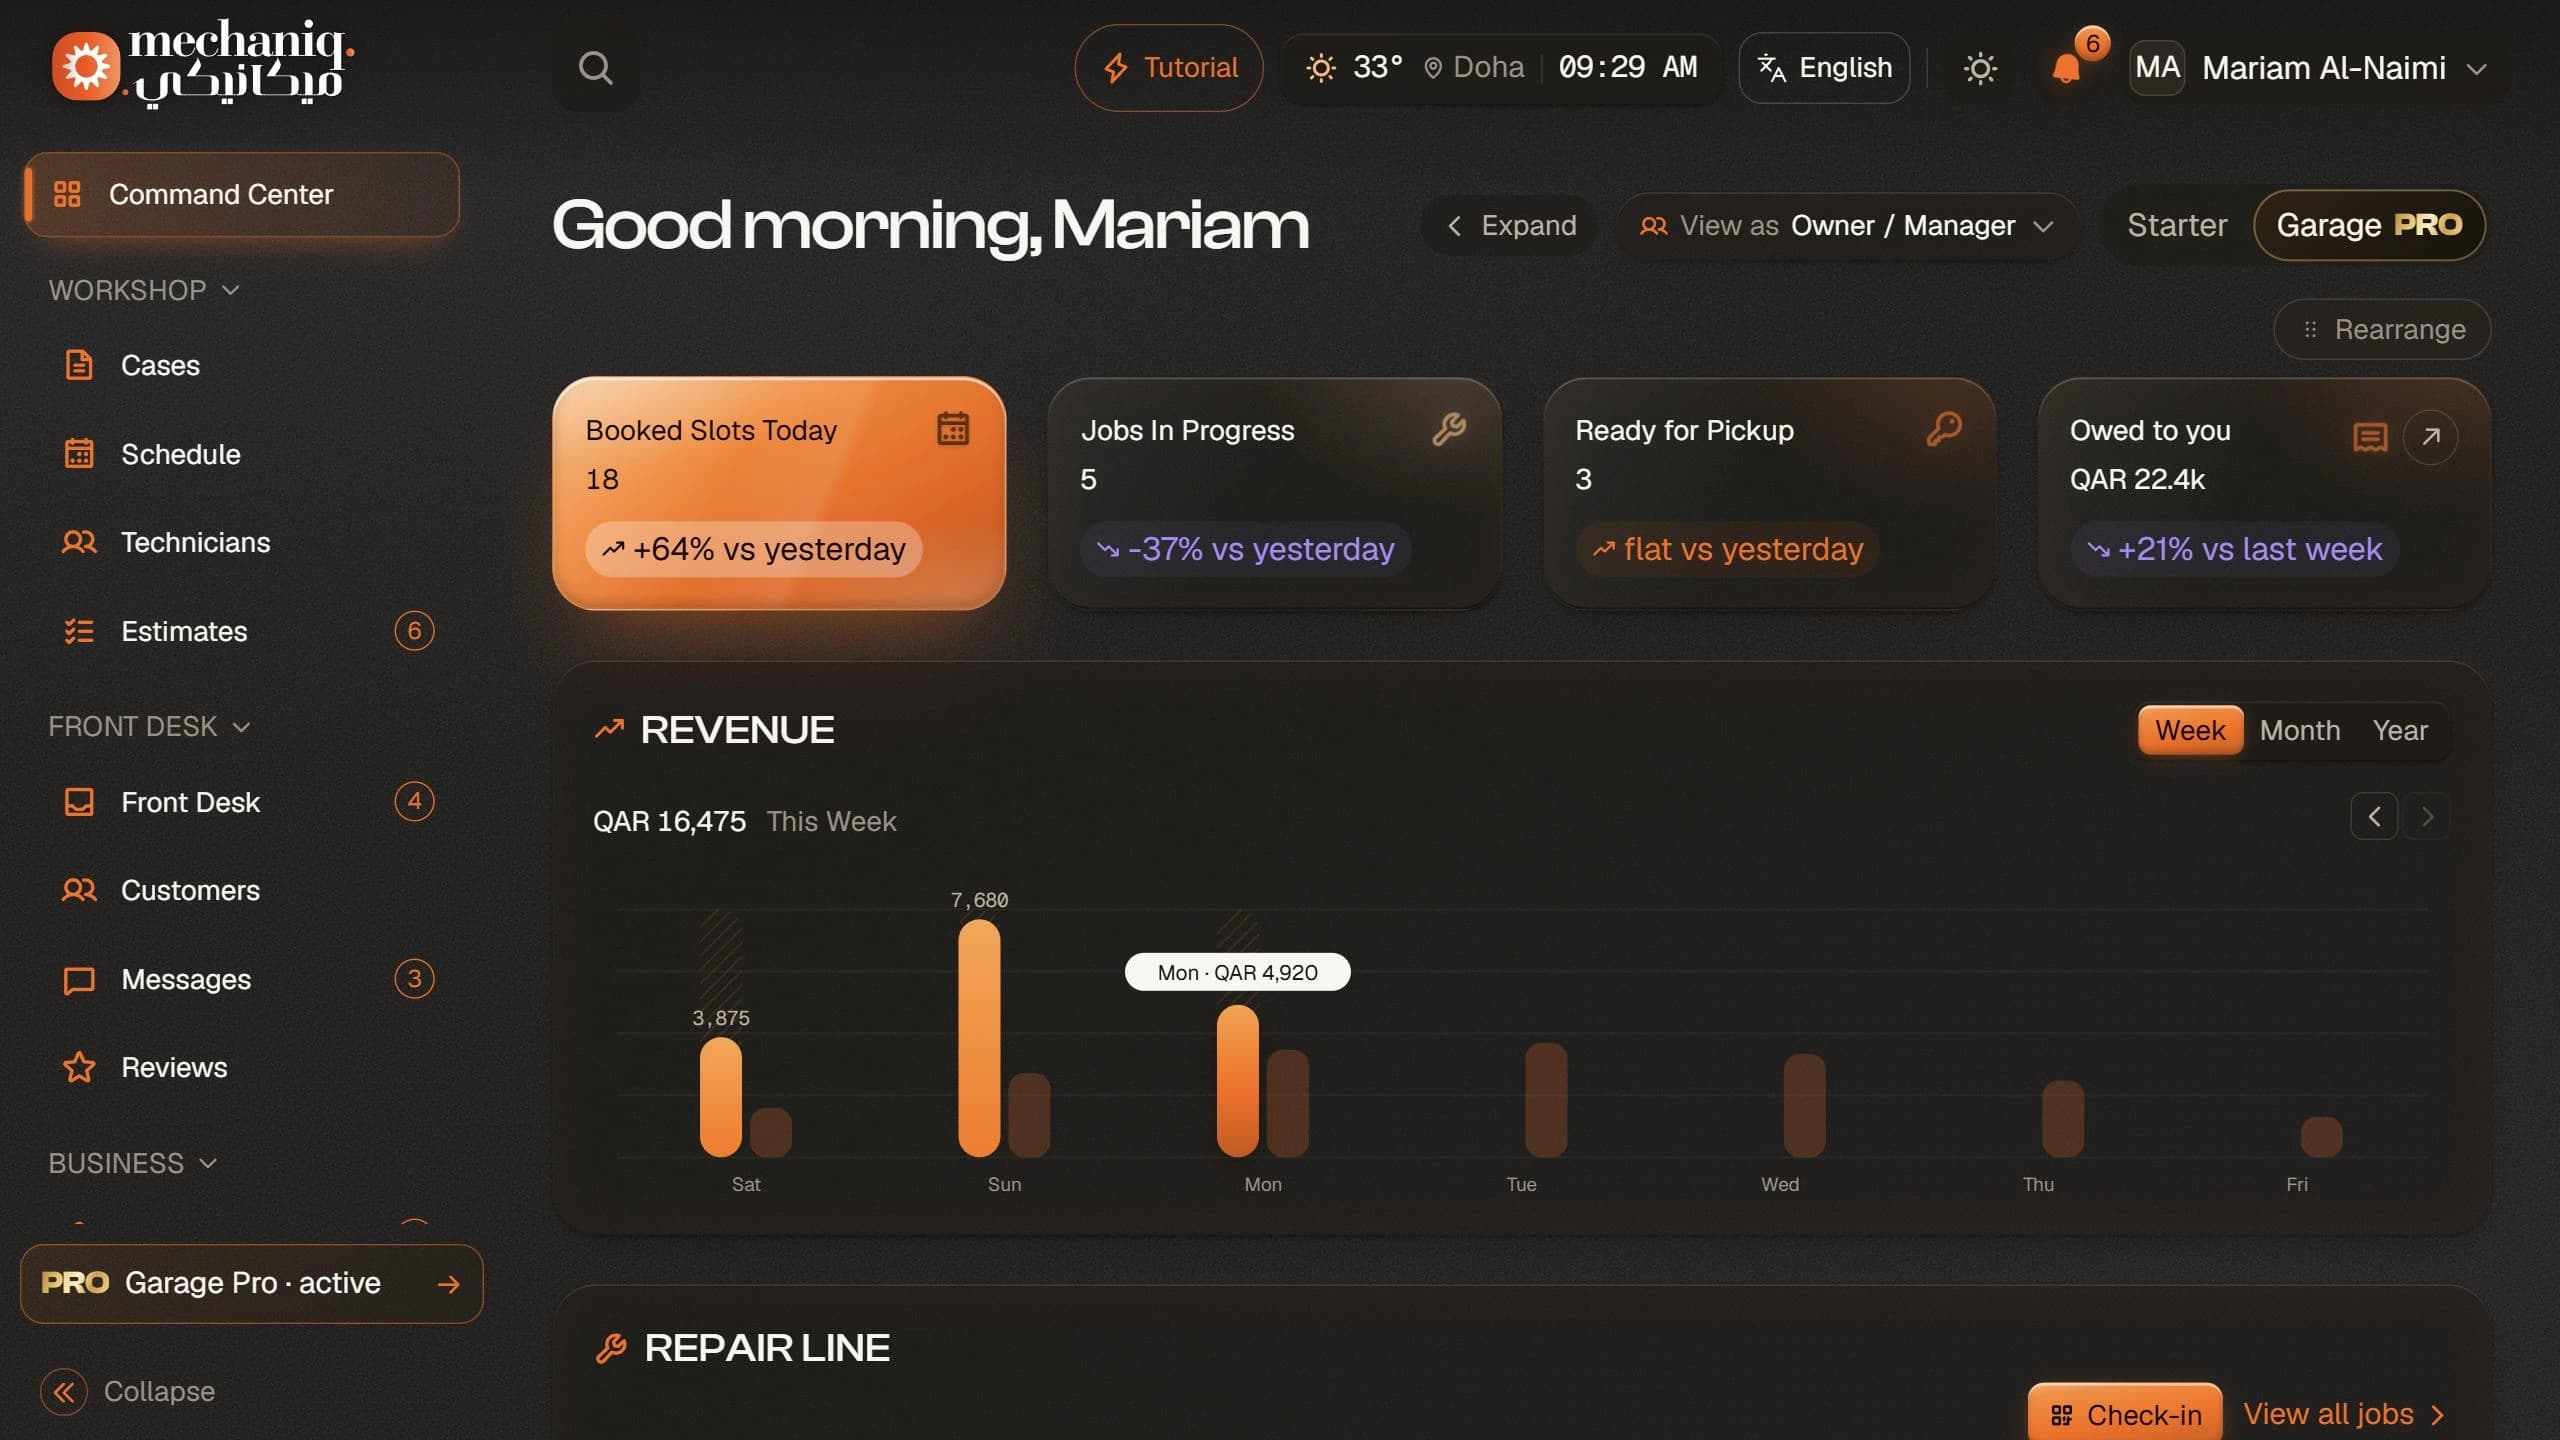Screen dimensions: 2560x1440
Task: Switch revenue chart to Month
Action: coord(2300,730)
